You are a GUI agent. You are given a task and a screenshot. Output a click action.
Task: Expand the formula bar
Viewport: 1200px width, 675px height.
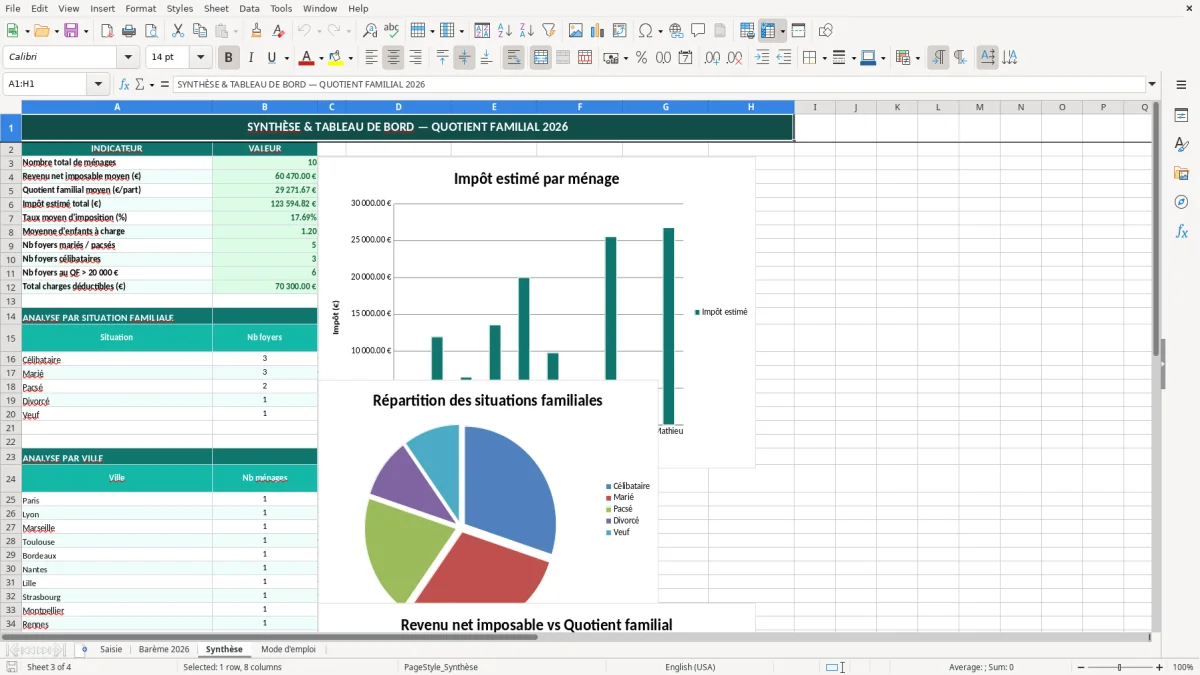pos(1152,84)
